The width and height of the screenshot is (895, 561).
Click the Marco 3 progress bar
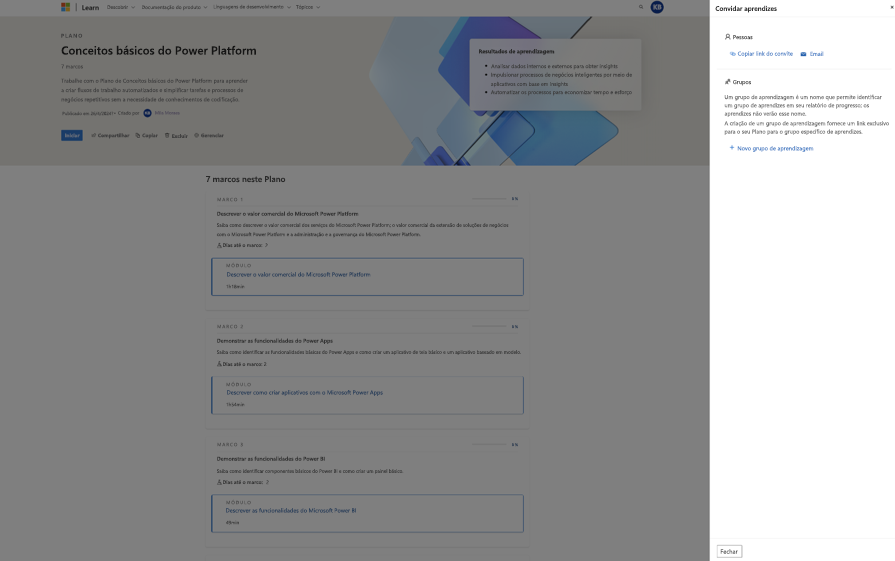pyautogui.click(x=489, y=445)
